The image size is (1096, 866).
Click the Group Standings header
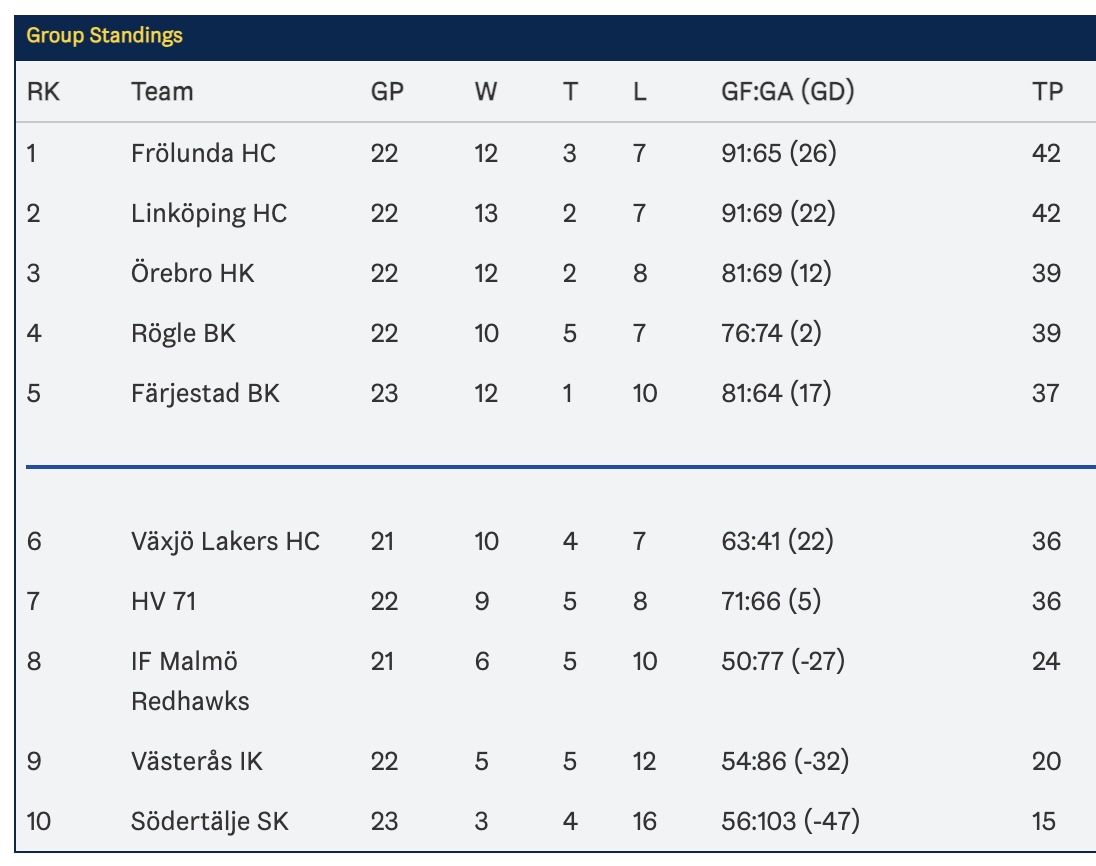point(105,36)
